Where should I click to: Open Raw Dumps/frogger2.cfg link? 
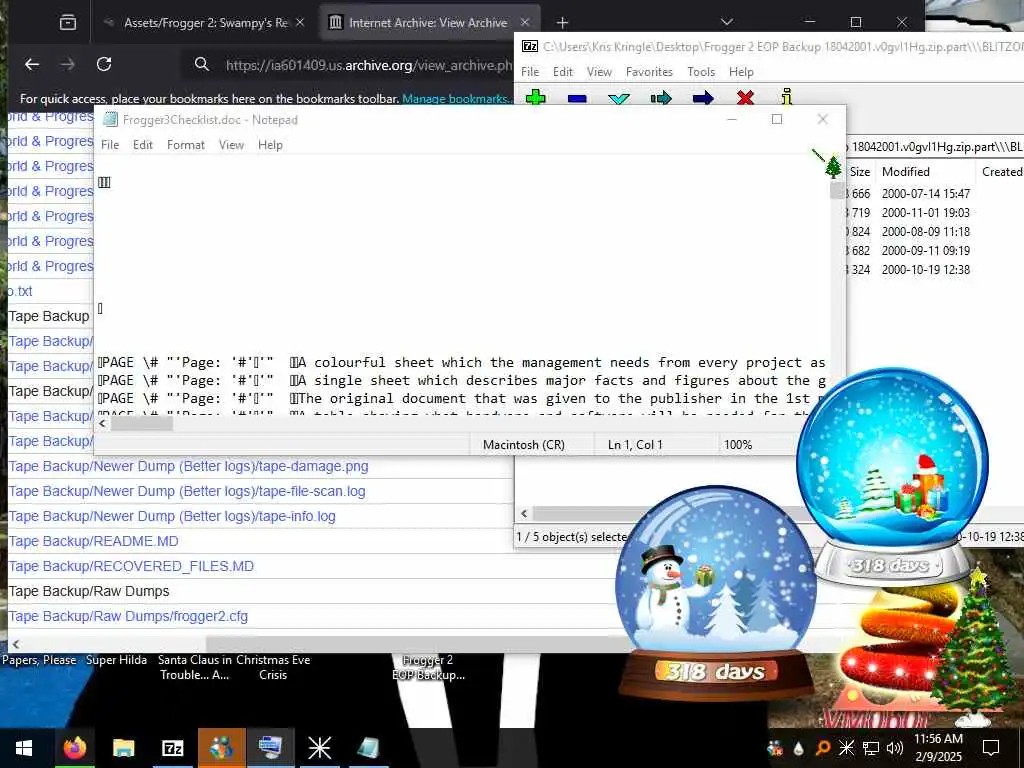128,616
